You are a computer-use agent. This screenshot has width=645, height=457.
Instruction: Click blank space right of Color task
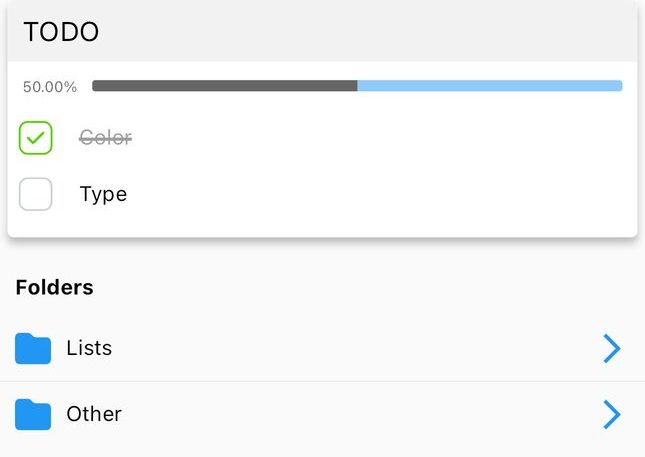click(x=380, y=138)
